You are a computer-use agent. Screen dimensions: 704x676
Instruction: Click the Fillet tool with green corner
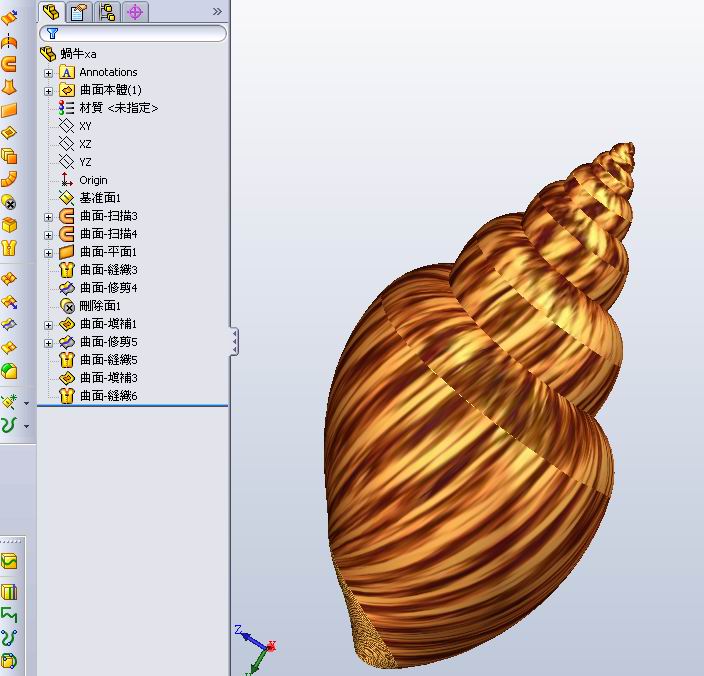(x=9, y=371)
